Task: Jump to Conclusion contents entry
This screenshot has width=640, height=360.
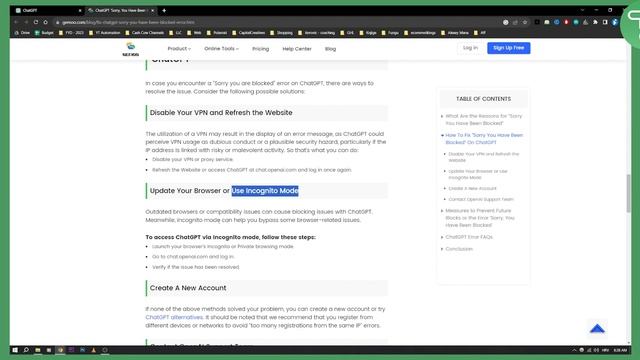Action: coord(459,249)
